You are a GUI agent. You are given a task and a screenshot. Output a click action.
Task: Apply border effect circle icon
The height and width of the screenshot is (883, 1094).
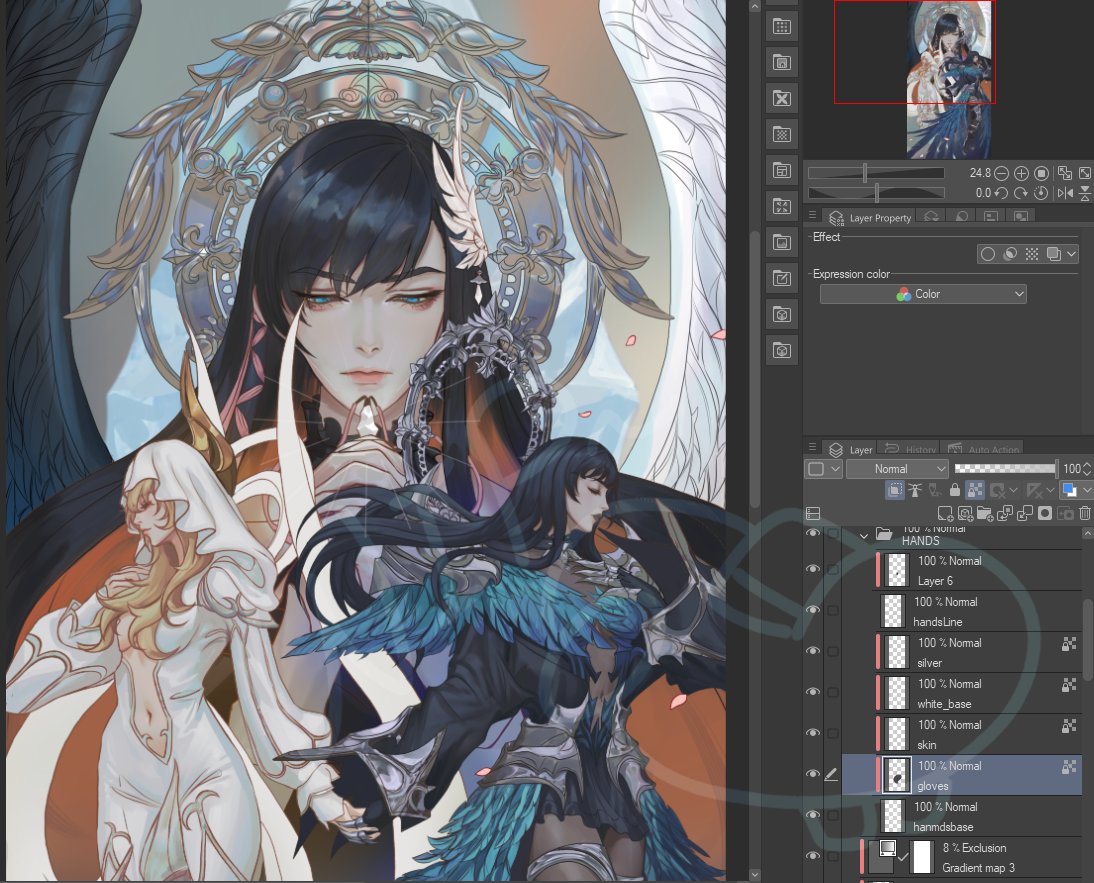click(988, 254)
